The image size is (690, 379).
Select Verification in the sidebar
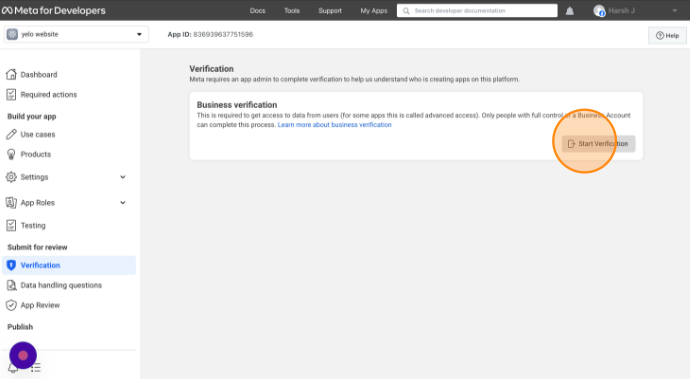tap(69, 265)
